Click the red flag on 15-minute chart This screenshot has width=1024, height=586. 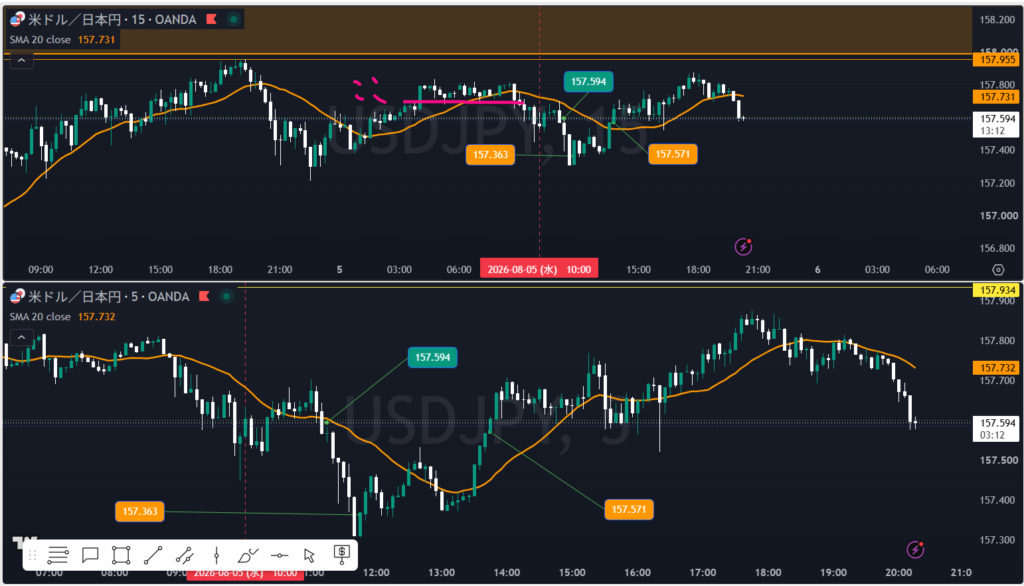[212, 19]
